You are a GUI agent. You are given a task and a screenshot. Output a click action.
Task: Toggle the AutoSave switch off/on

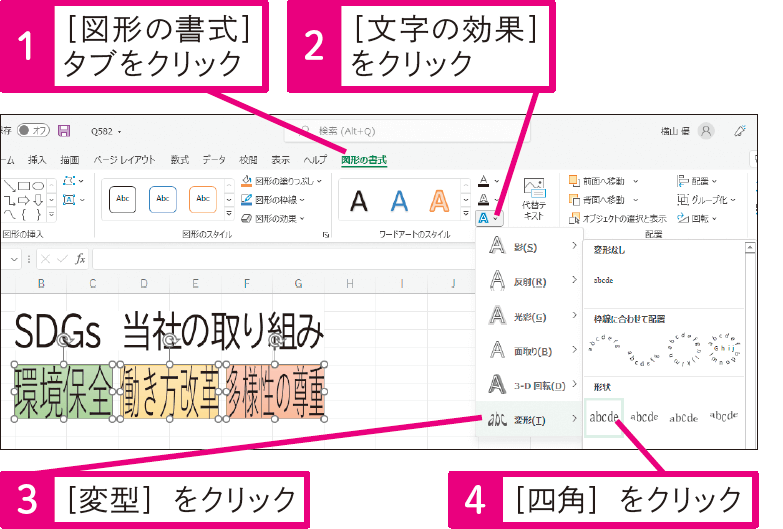click(33, 131)
